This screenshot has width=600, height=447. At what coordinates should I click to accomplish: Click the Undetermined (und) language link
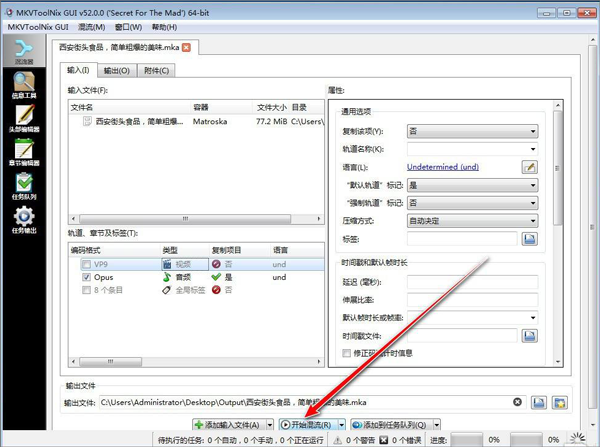pos(443,167)
